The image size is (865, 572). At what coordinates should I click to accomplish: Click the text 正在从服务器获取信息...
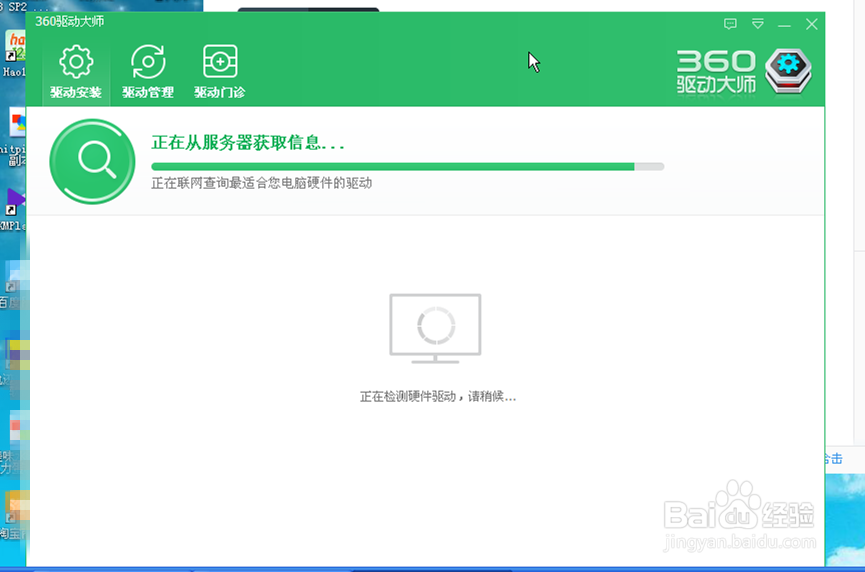tap(248, 142)
